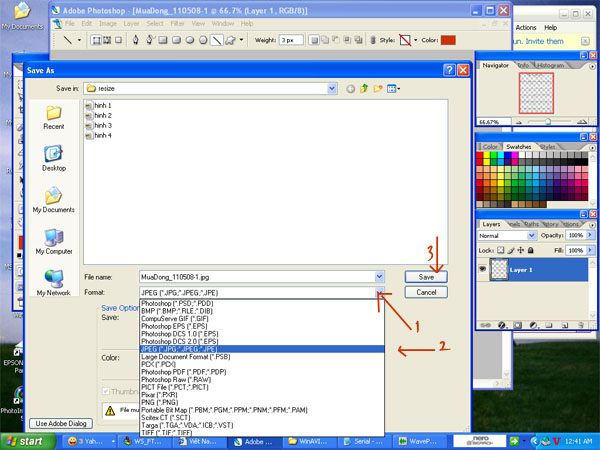Viewport: 600px width, 450px height.
Task: Open the Recent places shortcut
Action: pyautogui.click(x=54, y=118)
